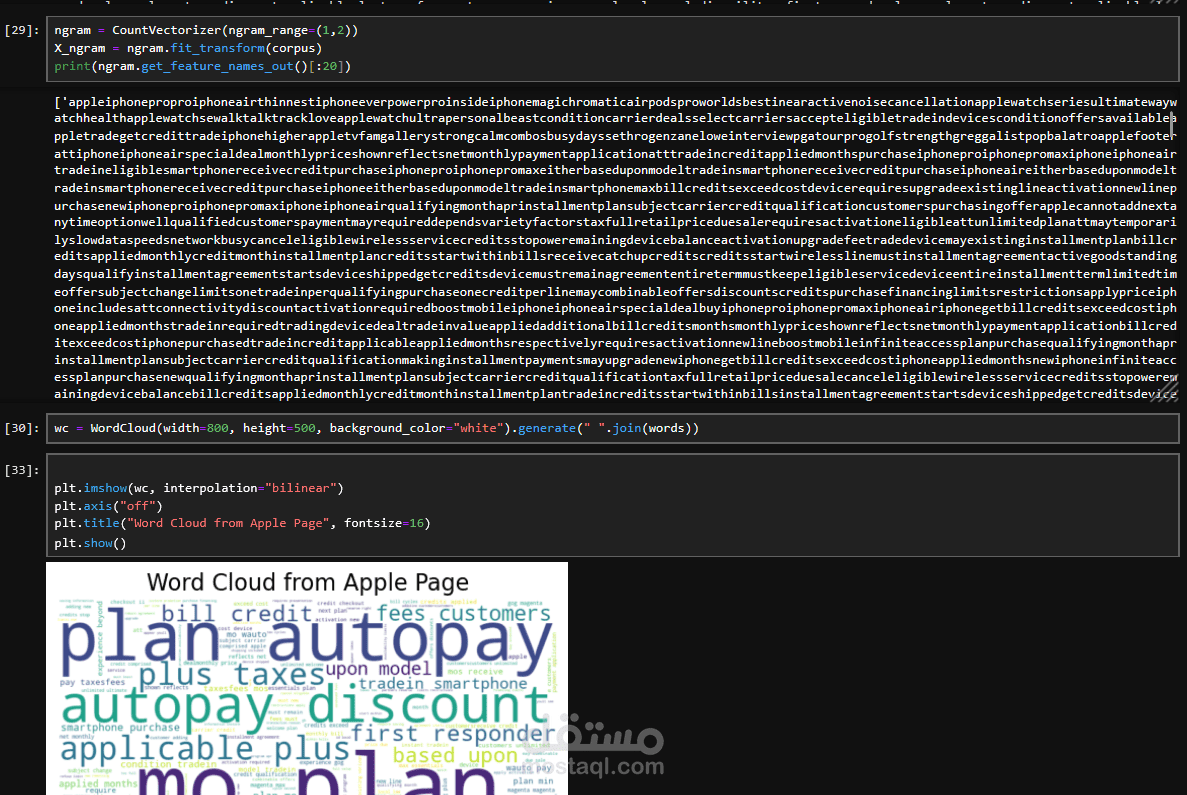Click the output area vertical scrollbar thumb
1187x795 pixels.
tap(1173, 125)
